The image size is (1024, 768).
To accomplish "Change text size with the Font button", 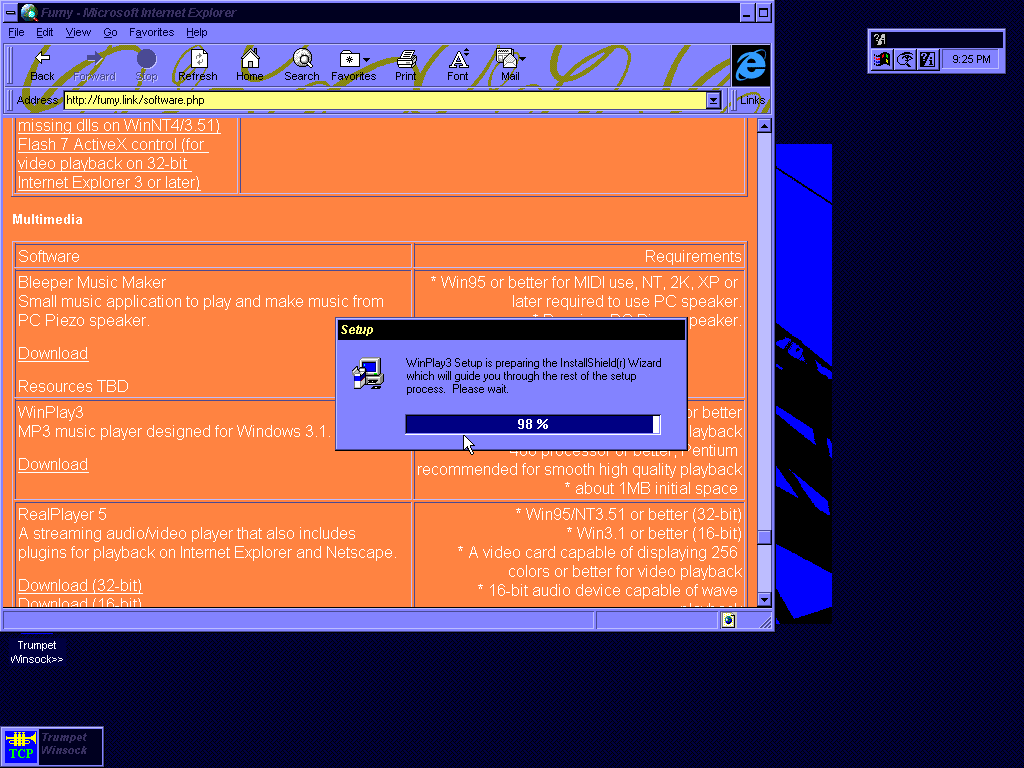I will [458, 65].
